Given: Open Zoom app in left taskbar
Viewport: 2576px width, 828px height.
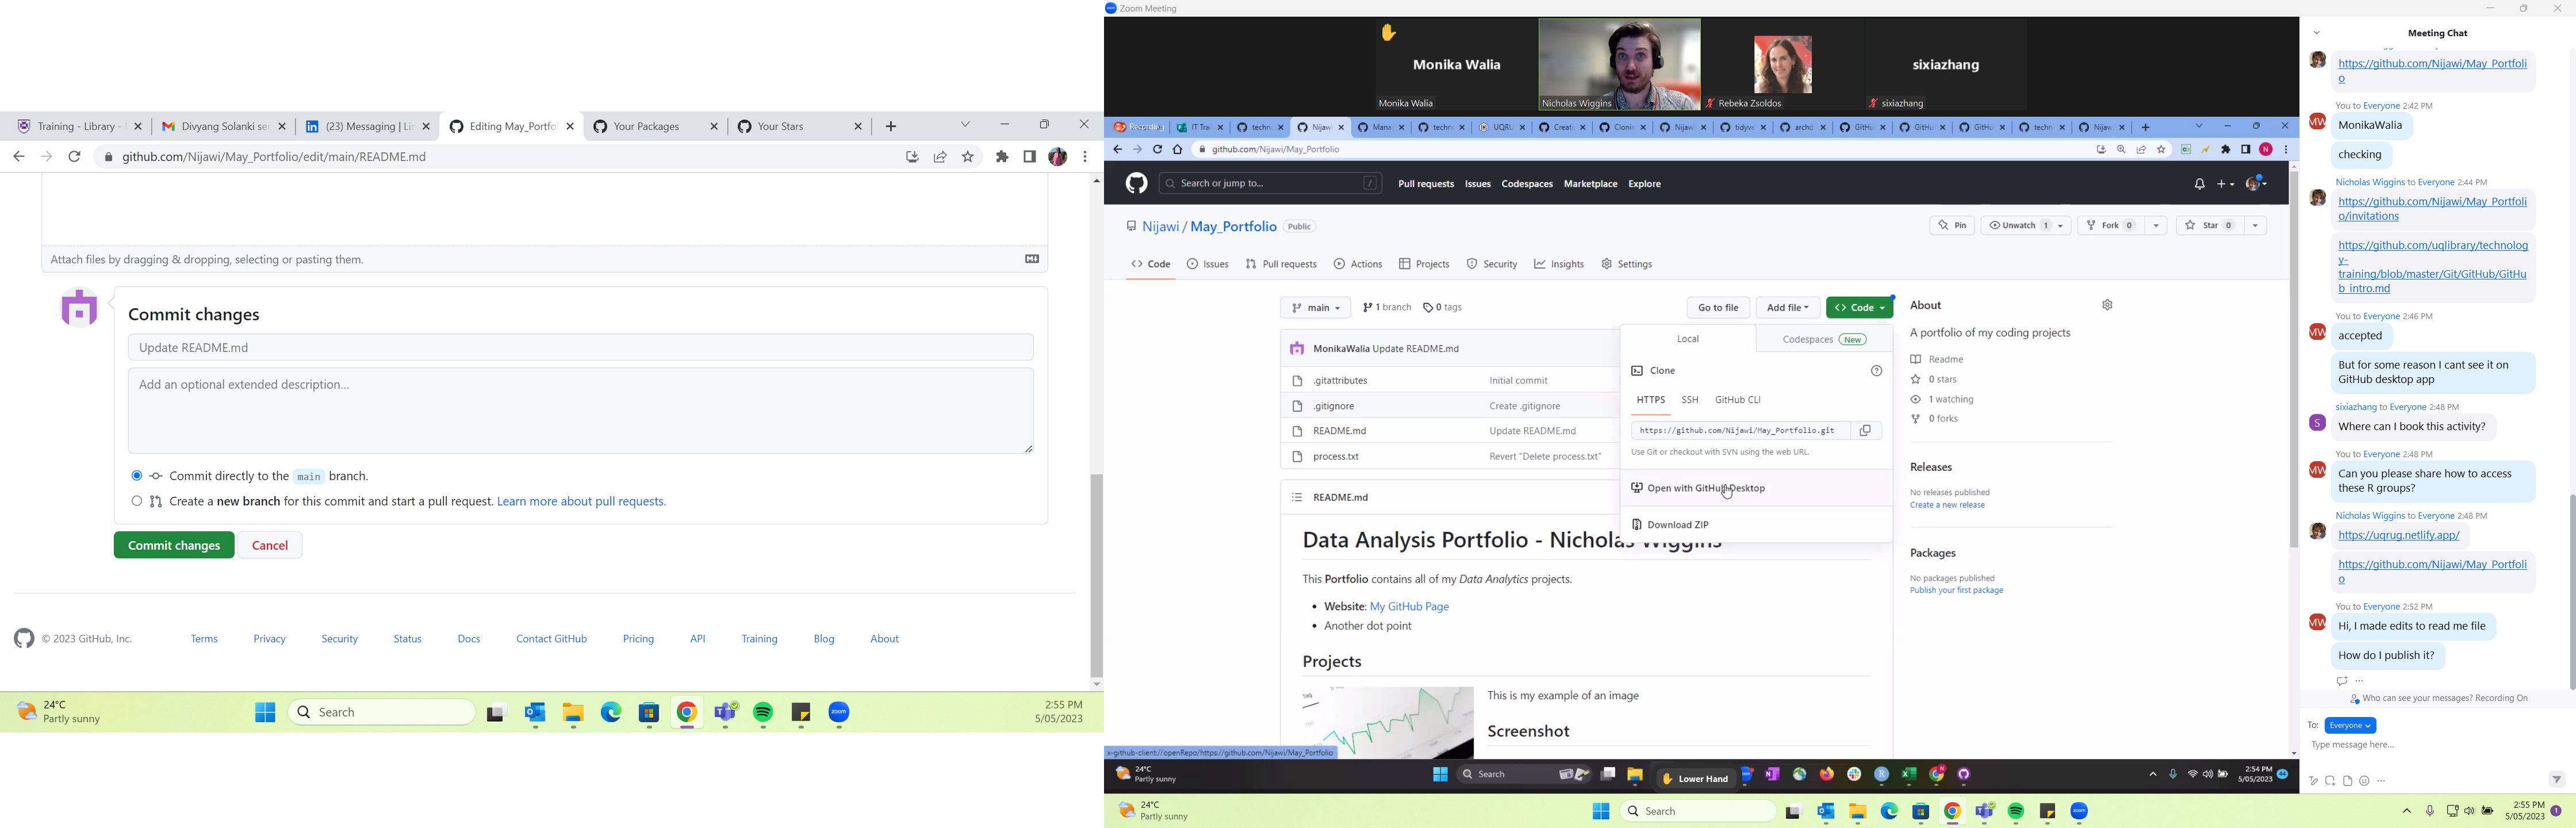Looking at the screenshot, I should point(840,713).
